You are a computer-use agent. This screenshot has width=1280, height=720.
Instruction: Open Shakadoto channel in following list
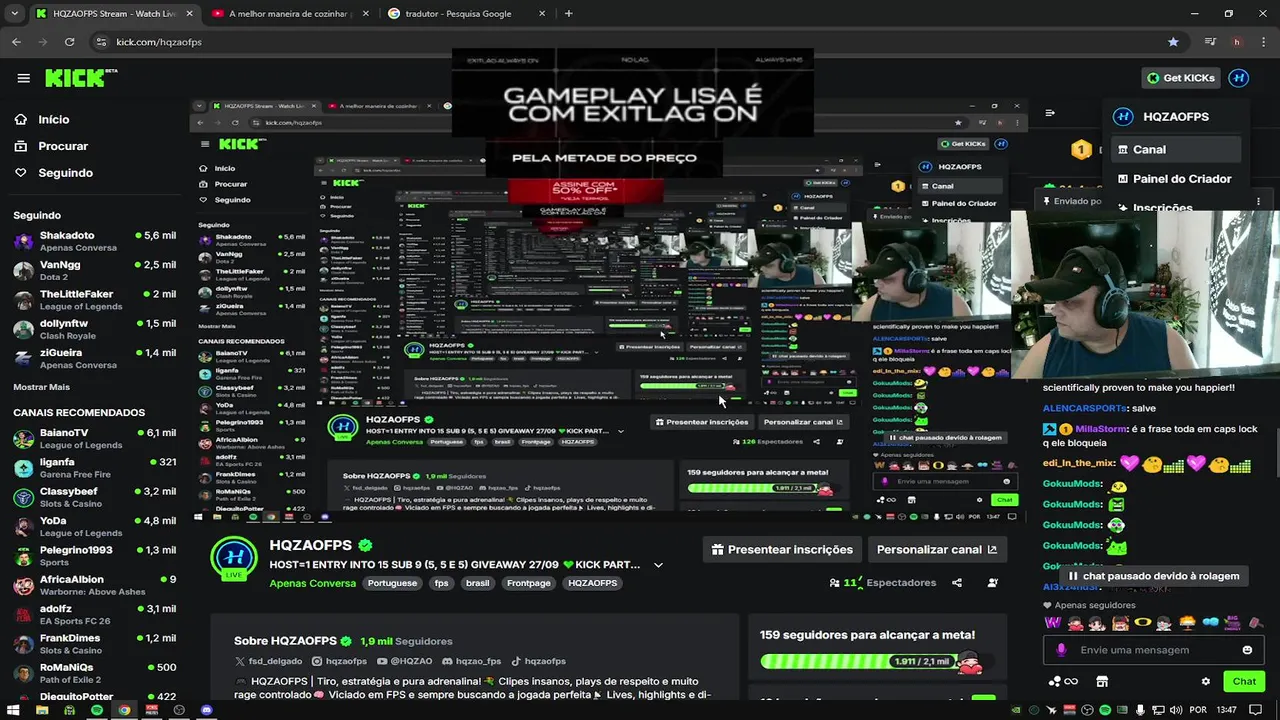pos(94,241)
